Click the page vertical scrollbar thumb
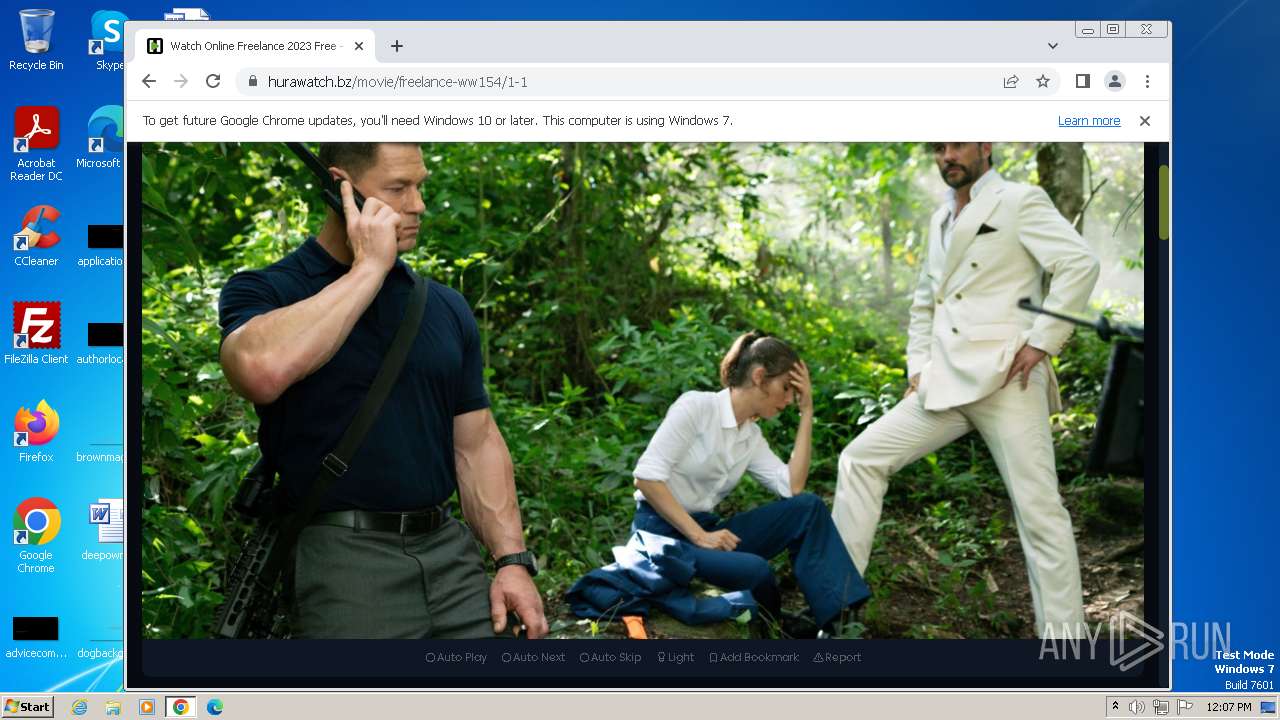This screenshot has width=1280, height=720. [x=1163, y=202]
